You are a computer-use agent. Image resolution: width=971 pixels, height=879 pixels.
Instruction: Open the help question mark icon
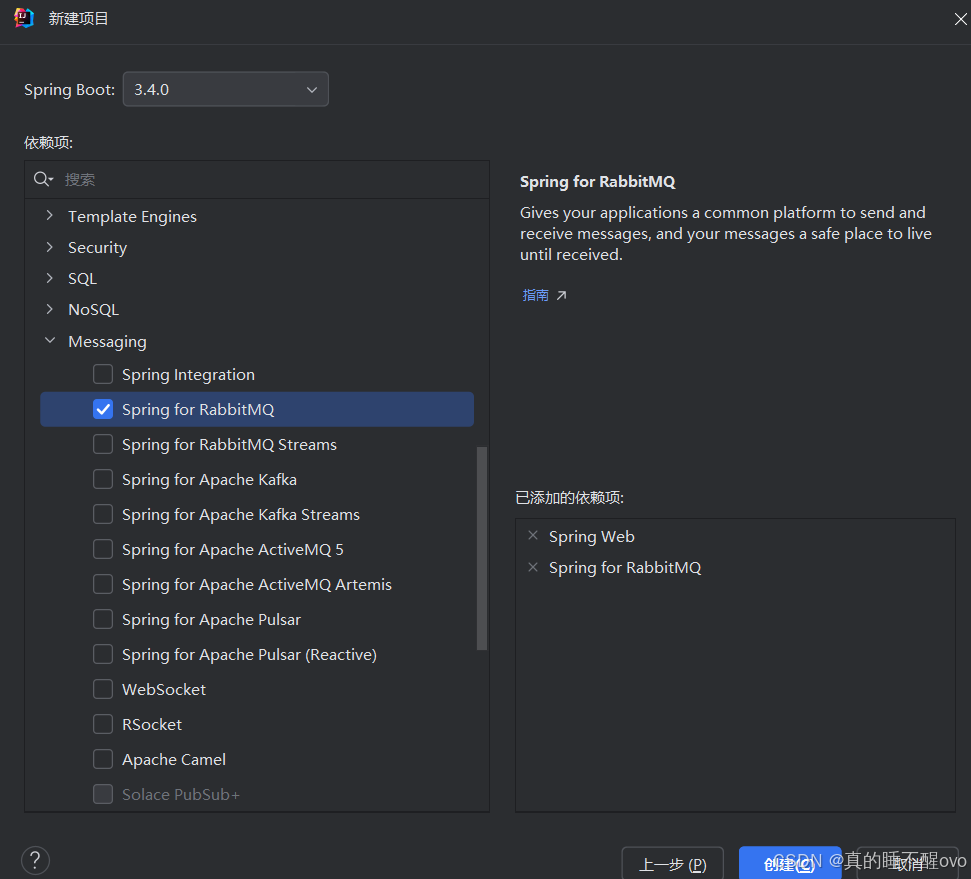click(x=35, y=860)
